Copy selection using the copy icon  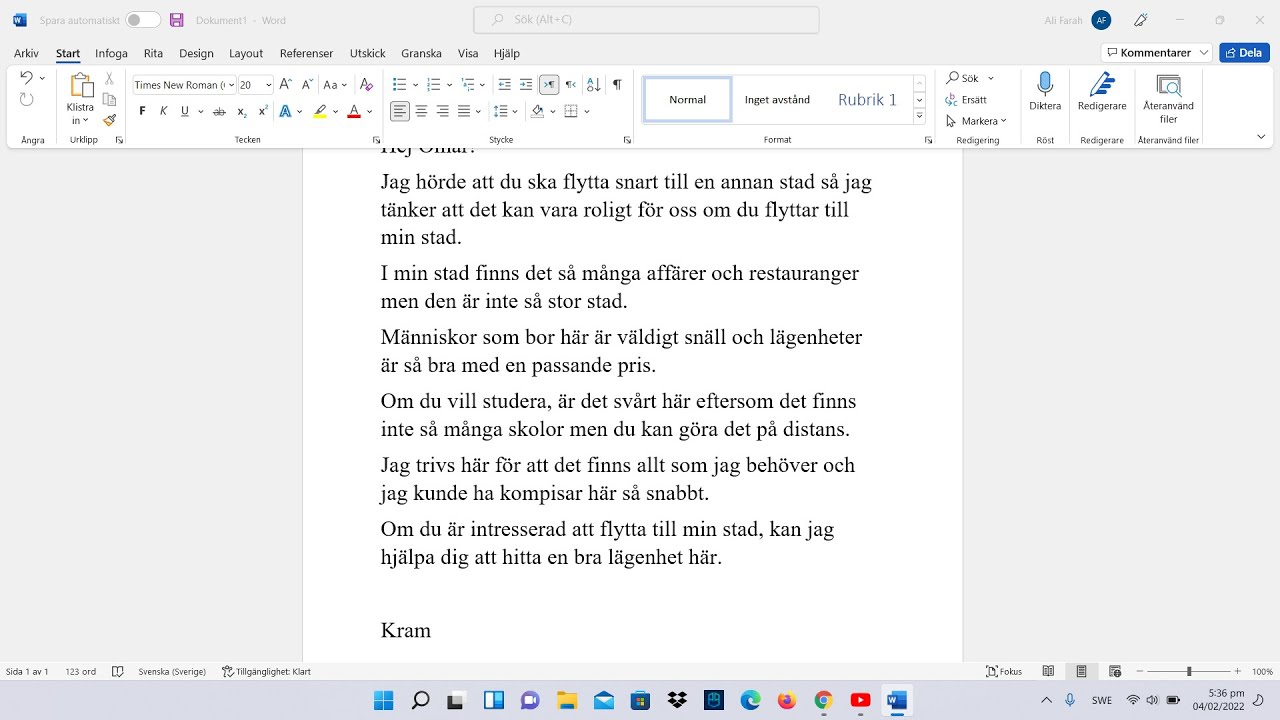coord(109,99)
